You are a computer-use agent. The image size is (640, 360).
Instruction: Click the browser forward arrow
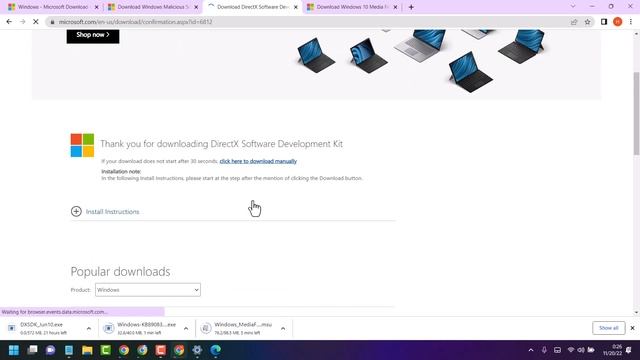[x=22, y=22]
